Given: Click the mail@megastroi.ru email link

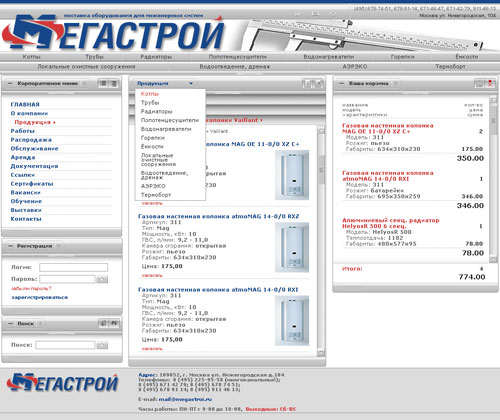Looking at the screenshot, I should click(x=185, y=399).
